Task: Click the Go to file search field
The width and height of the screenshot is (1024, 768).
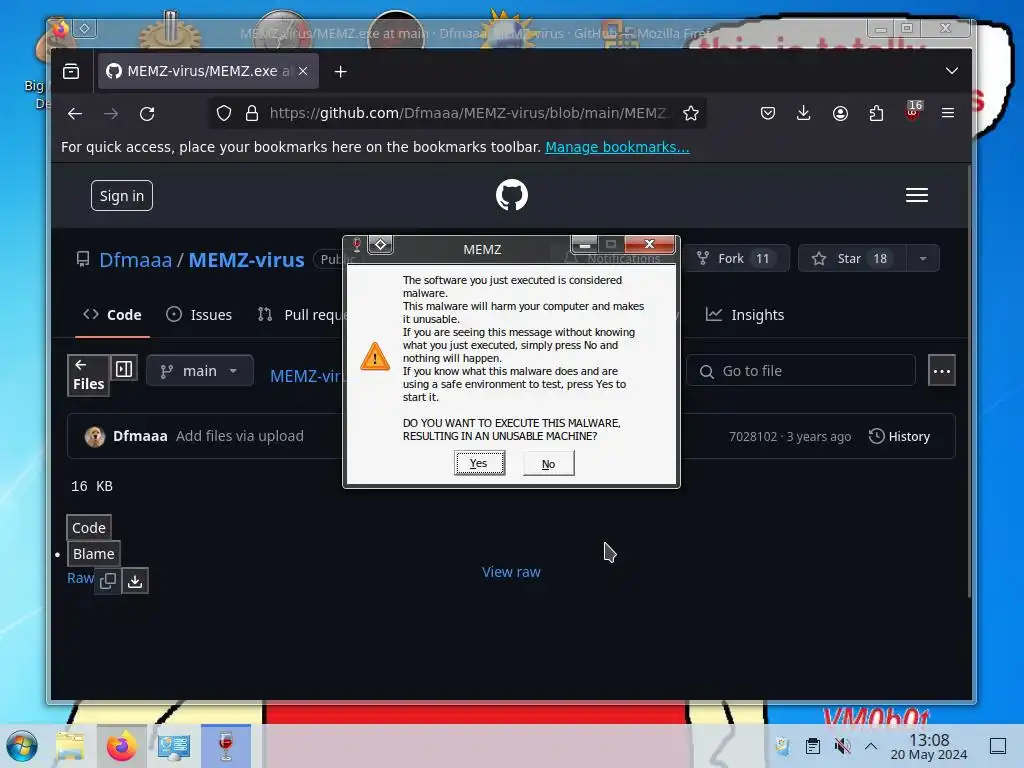Action: (801, 371)
